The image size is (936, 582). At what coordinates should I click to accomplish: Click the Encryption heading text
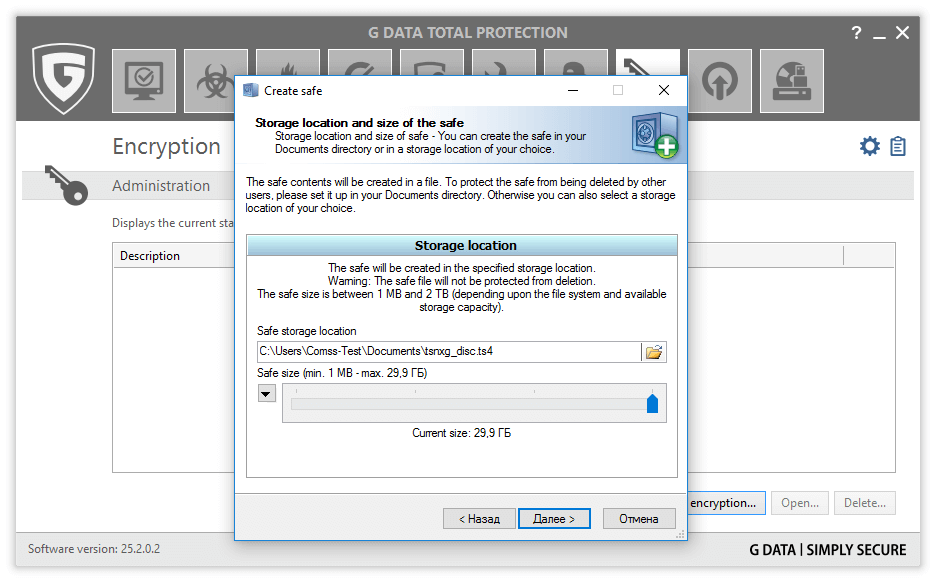tap(167, 146)
